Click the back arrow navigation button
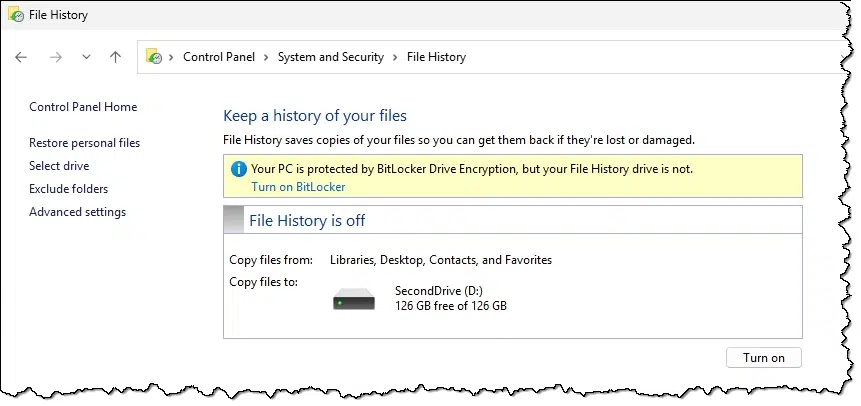Screen dimensions: 861x406 (x=21, y=57)
